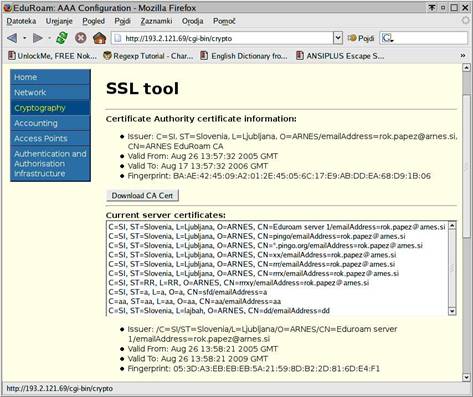473x397 pixels.
Task: Open the Back history dropdown arrow
Action: click(24, 38)
